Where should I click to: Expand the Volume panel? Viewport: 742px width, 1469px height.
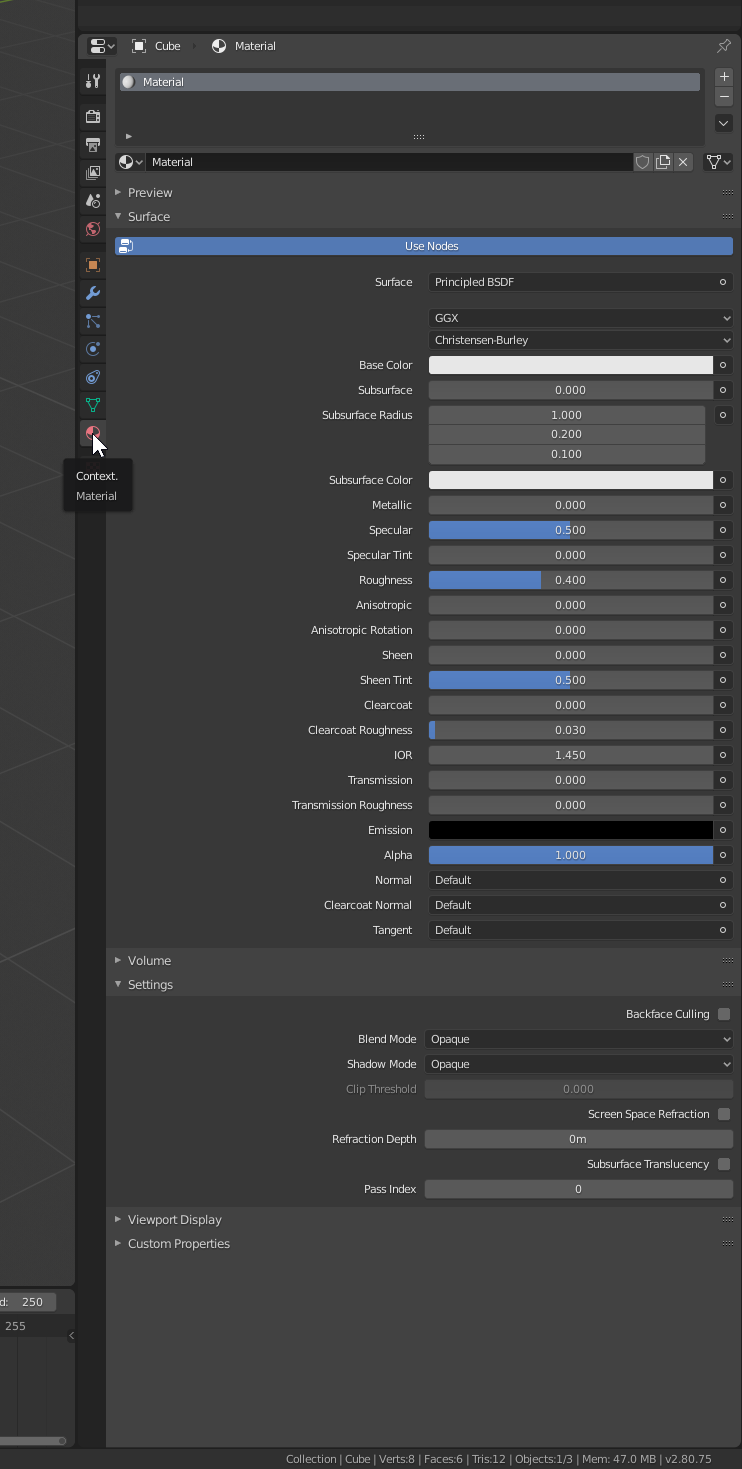click(149, 960)
